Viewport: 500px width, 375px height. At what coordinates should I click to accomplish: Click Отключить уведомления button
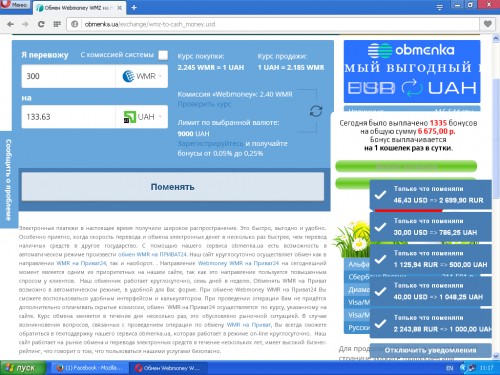(430, 350)
